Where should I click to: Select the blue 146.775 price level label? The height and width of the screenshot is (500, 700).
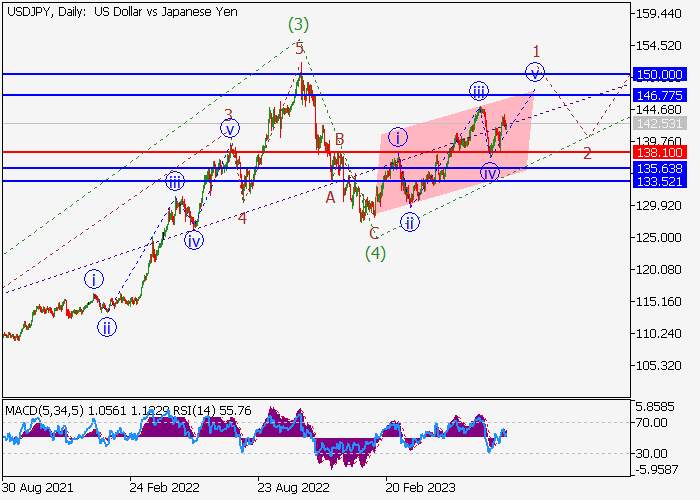click(660, 95)
